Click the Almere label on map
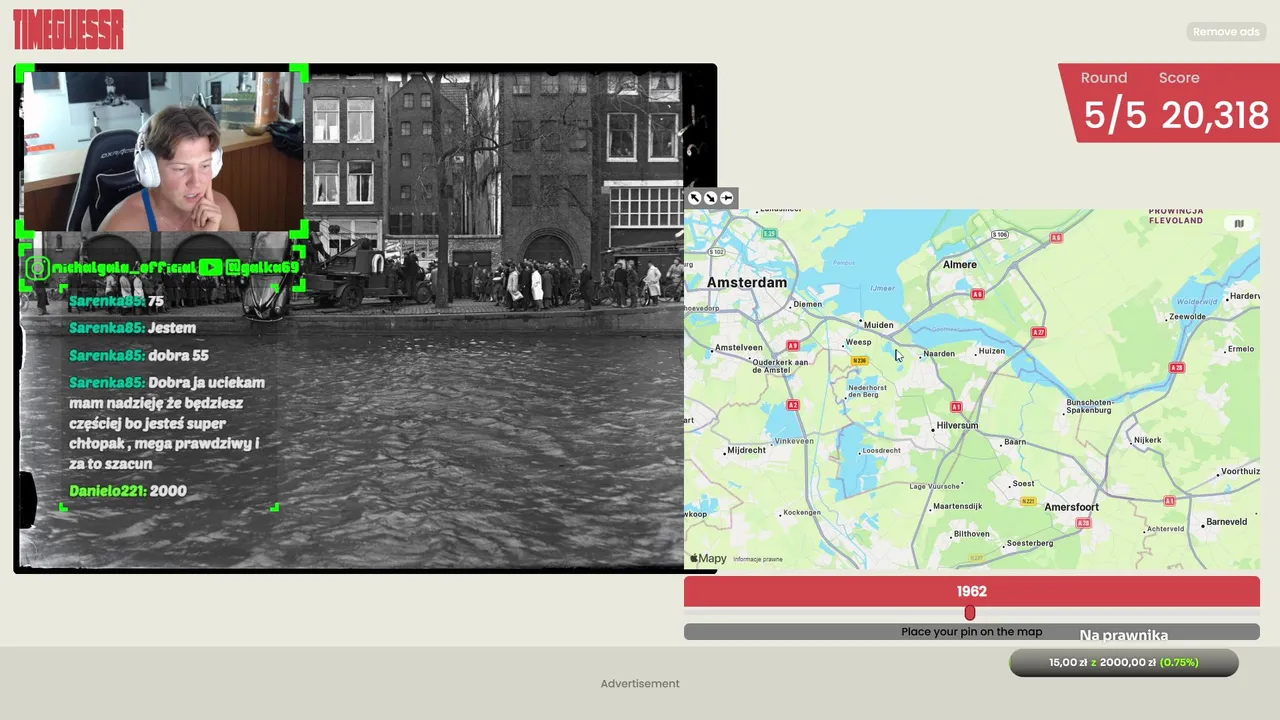Viewport: 1280px width, 720px height. pos(960,265)
